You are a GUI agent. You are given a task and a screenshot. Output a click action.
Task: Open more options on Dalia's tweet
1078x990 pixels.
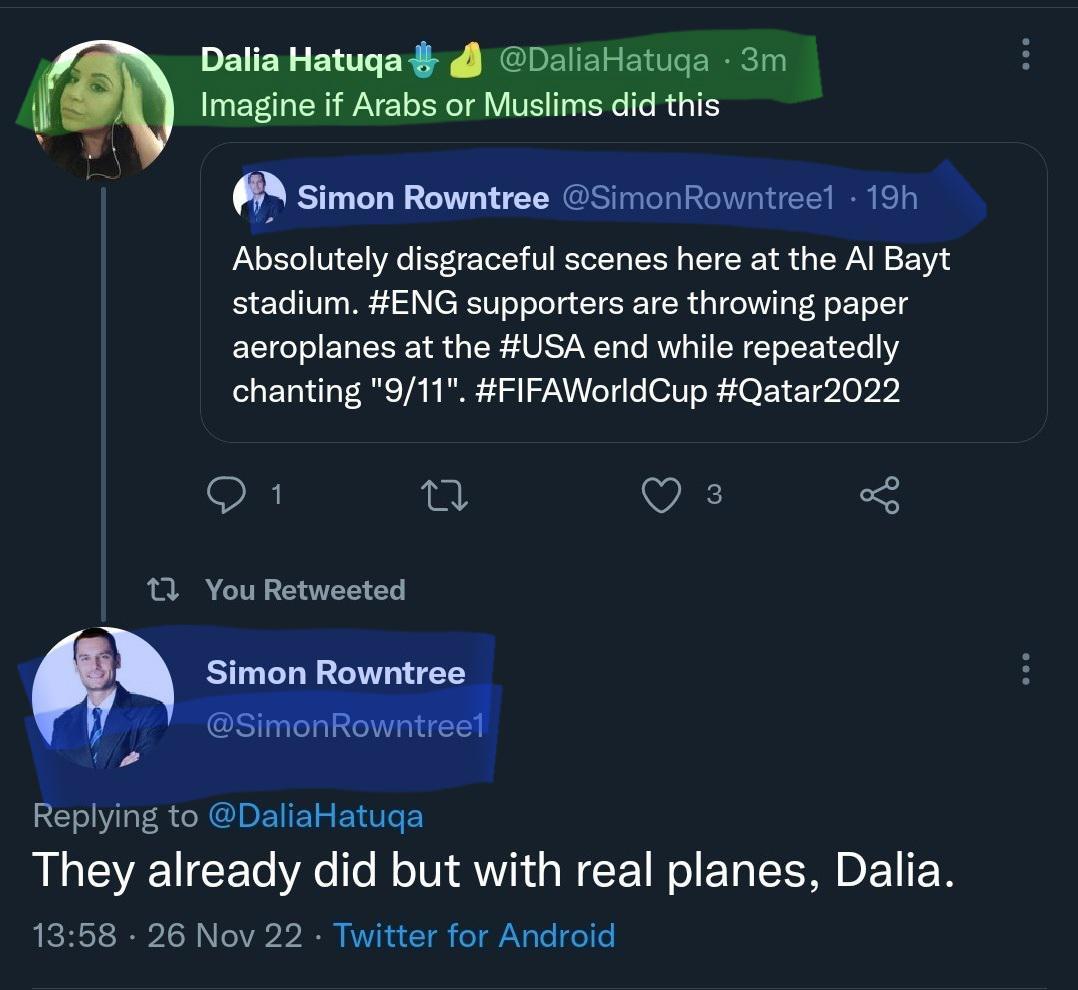(x=1025, y=54)
